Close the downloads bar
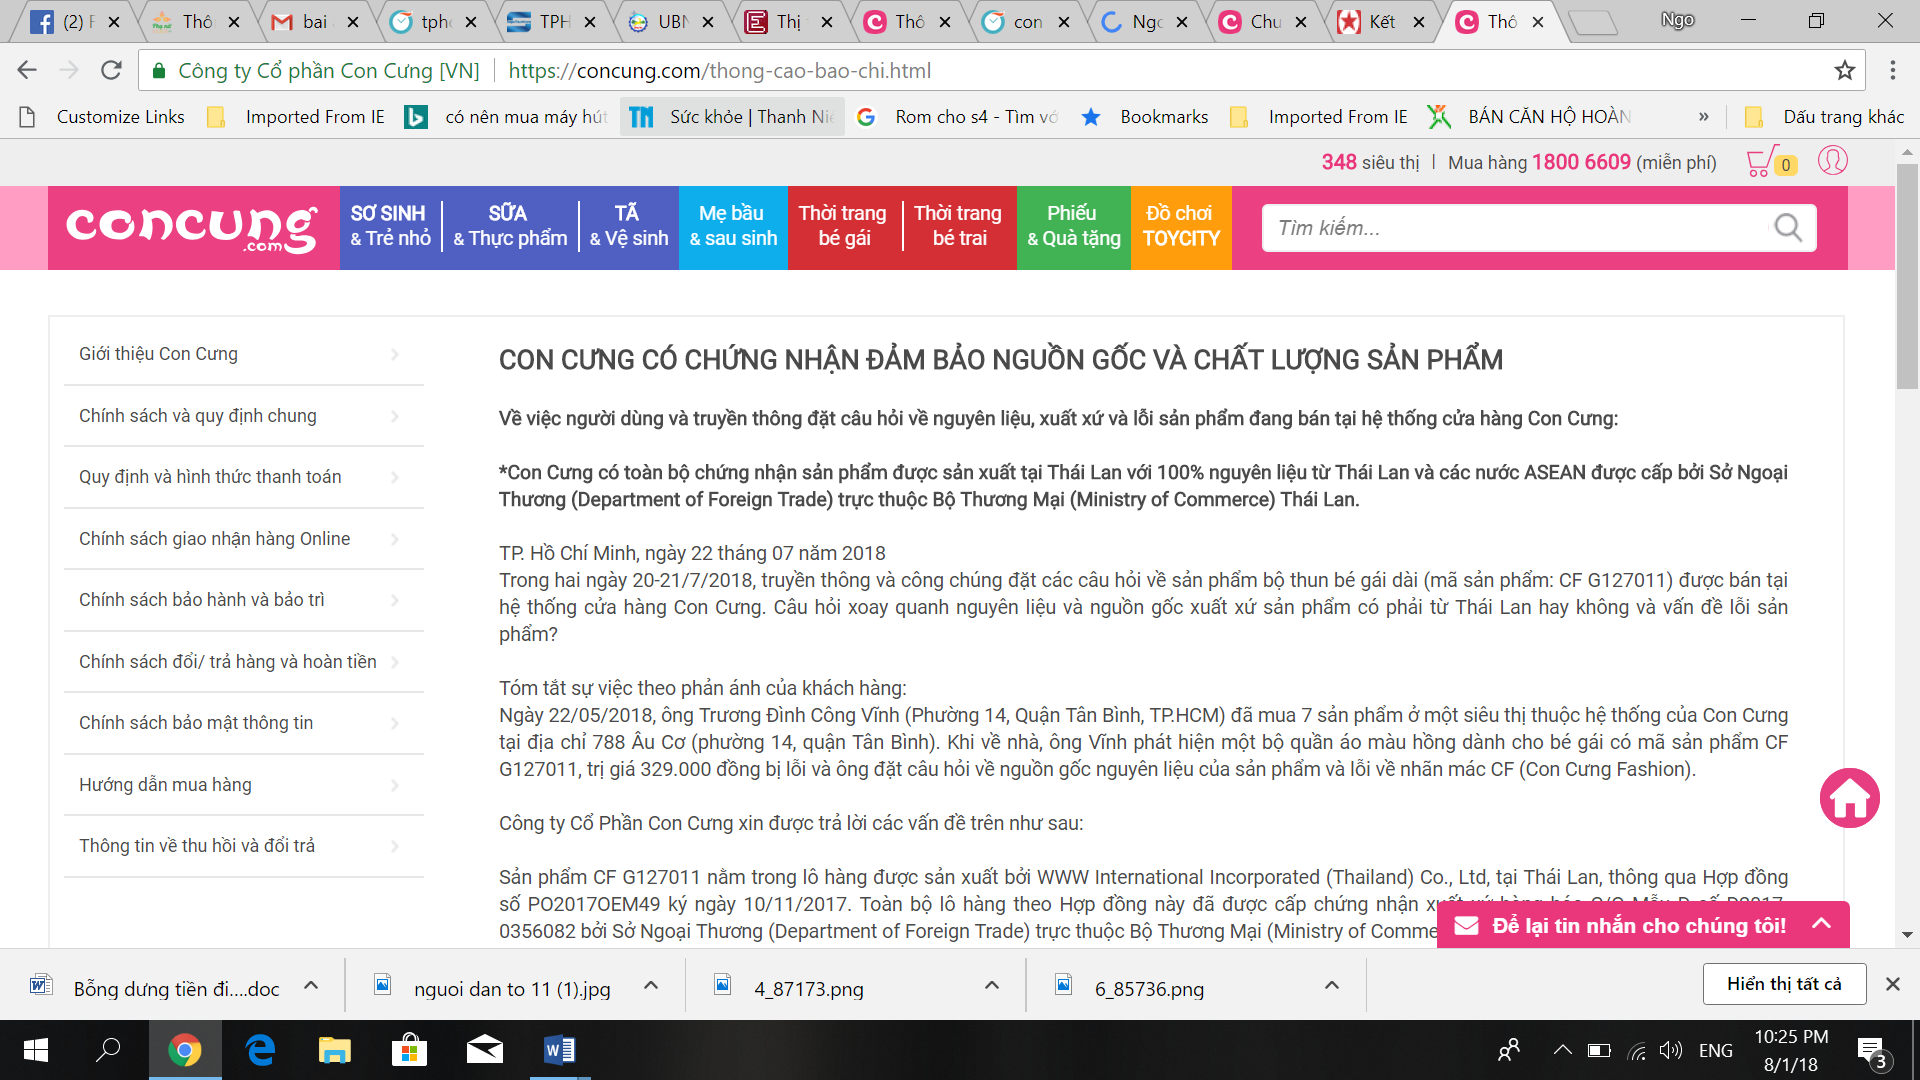This screenshot has height=1080, width=1920. [x=1892, y=984]
